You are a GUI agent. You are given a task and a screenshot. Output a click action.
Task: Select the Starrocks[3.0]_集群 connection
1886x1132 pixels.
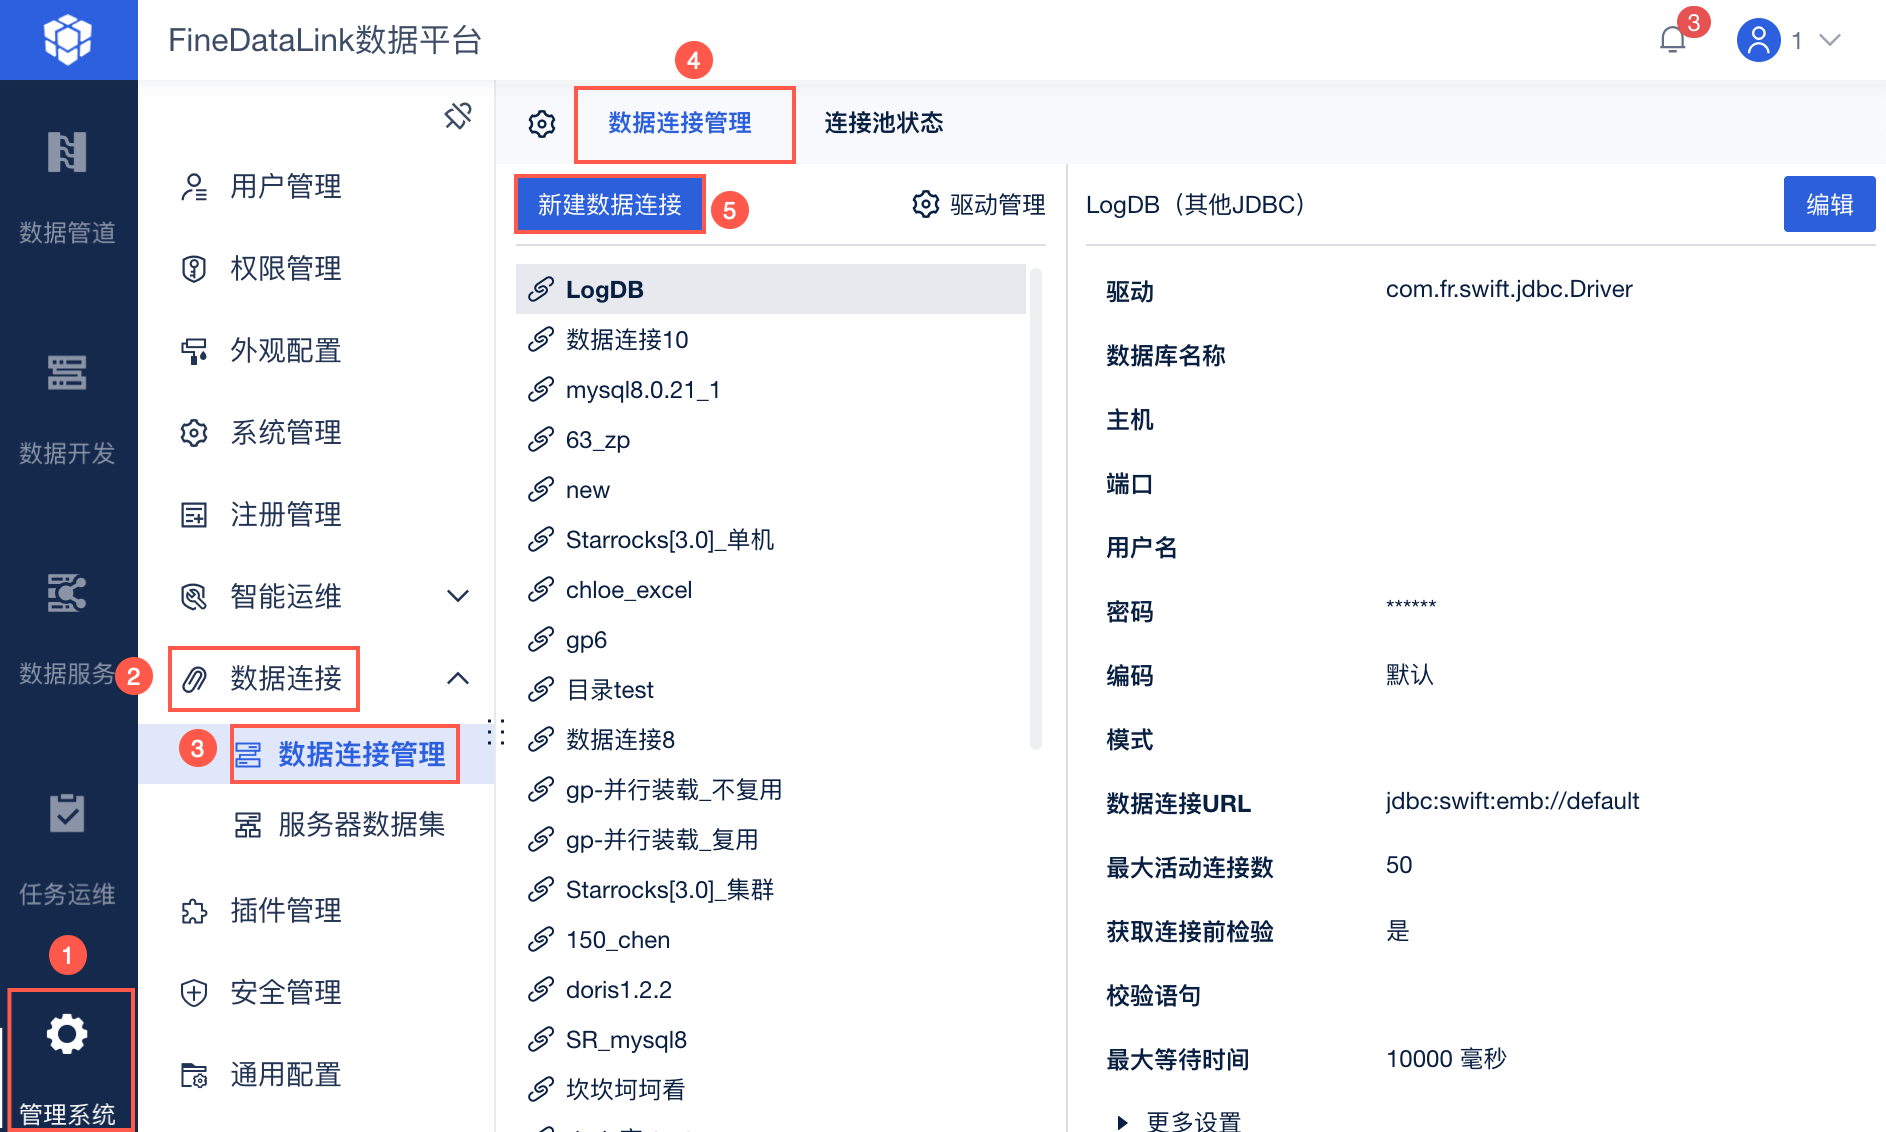[x=771, y=889]
